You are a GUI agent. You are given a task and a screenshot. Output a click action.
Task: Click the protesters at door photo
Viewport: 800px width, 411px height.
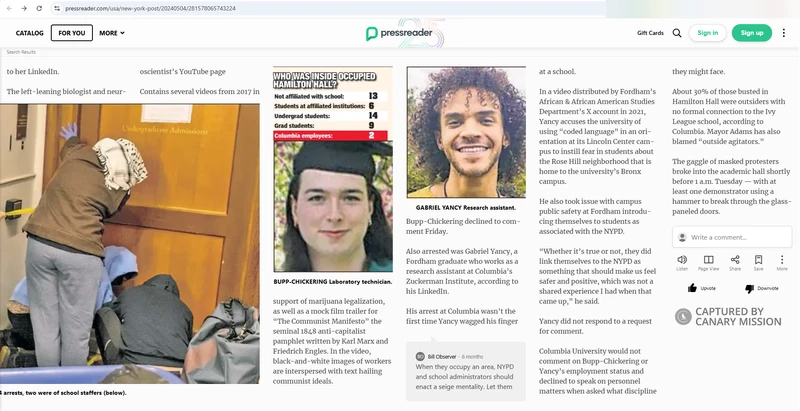[130, 244]
